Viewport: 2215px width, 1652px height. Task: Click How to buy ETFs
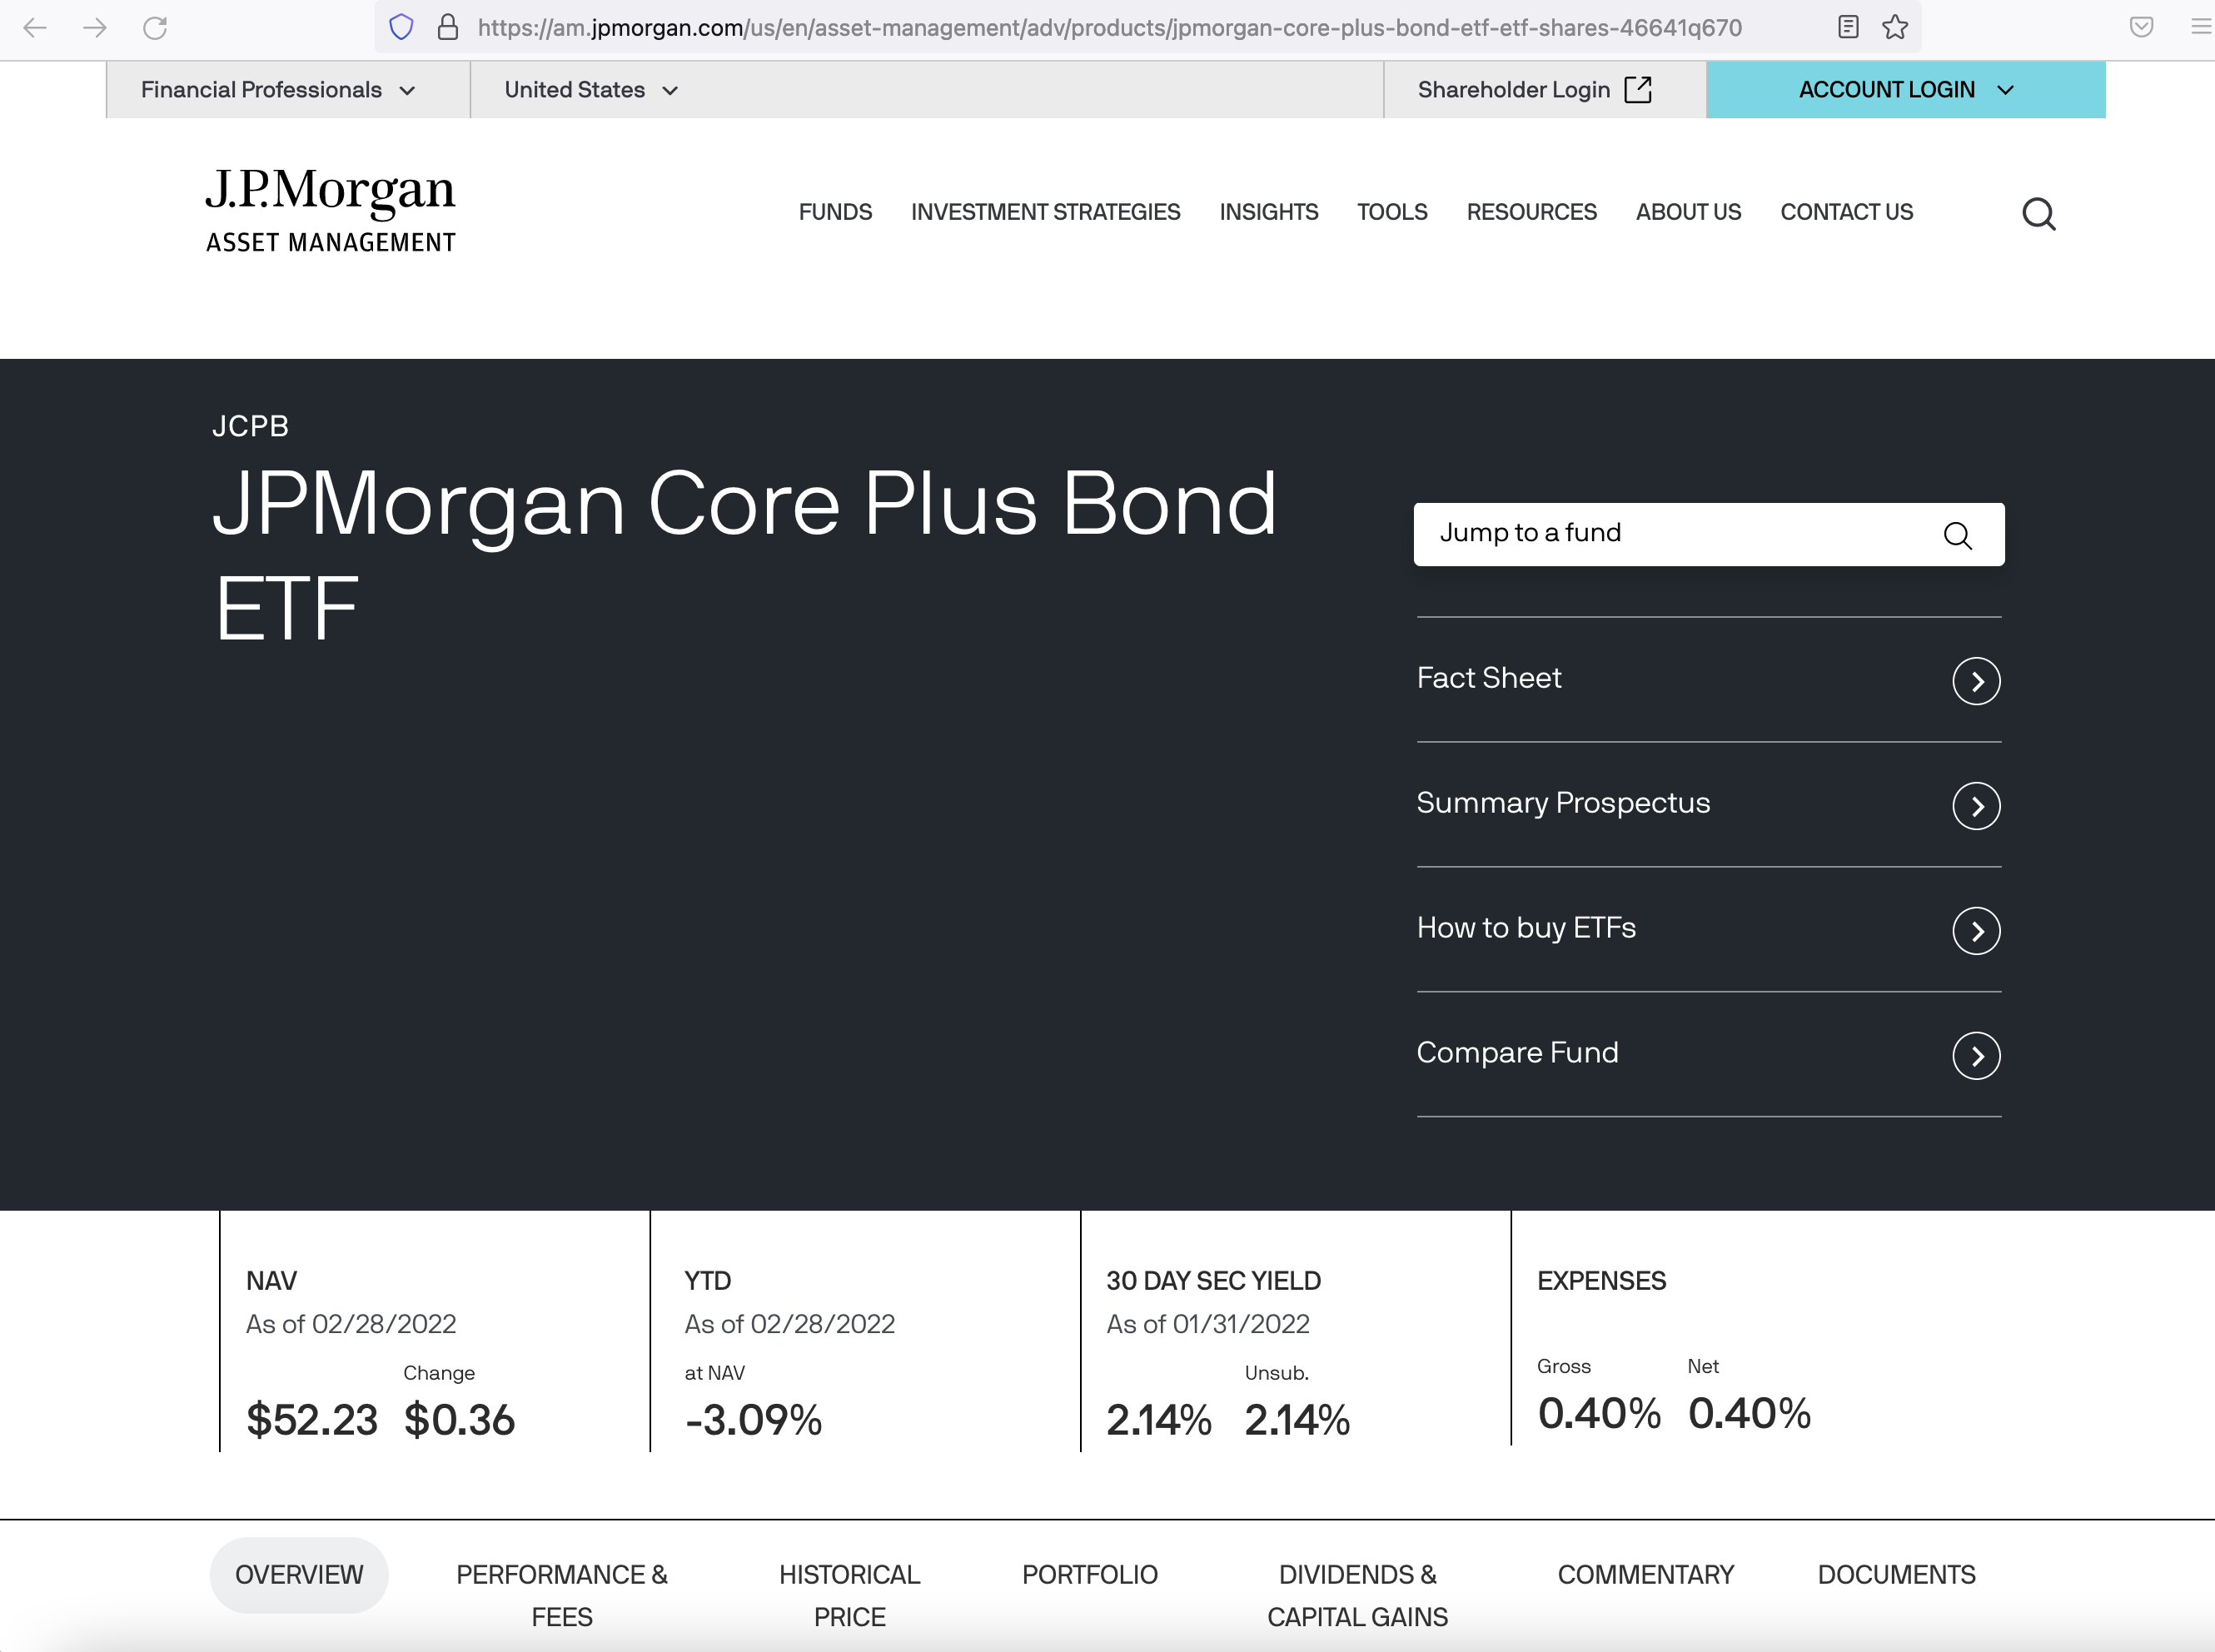[x=1526, y=928]
